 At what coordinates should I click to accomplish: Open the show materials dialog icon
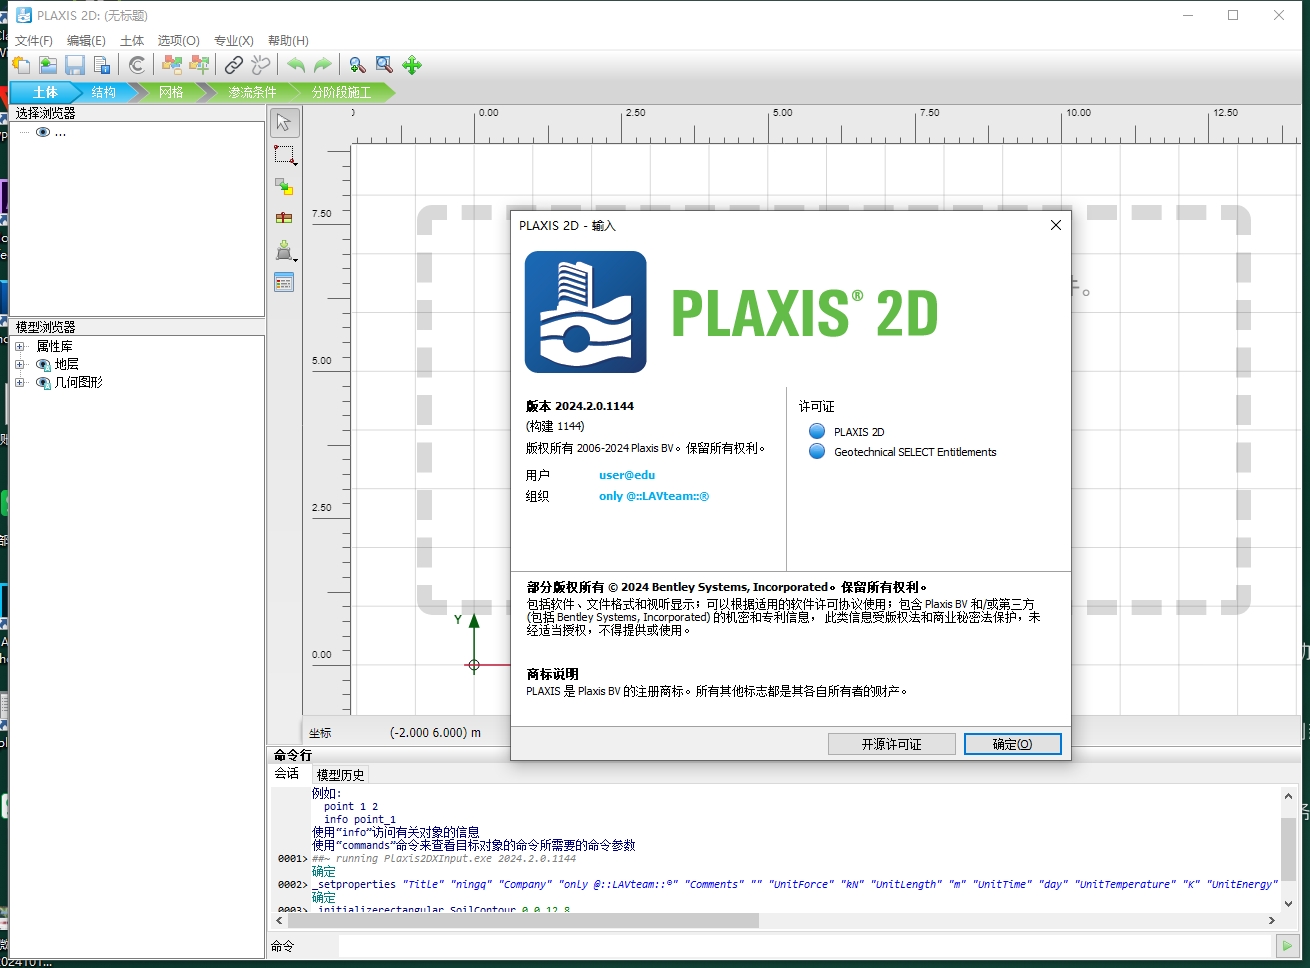284,283
